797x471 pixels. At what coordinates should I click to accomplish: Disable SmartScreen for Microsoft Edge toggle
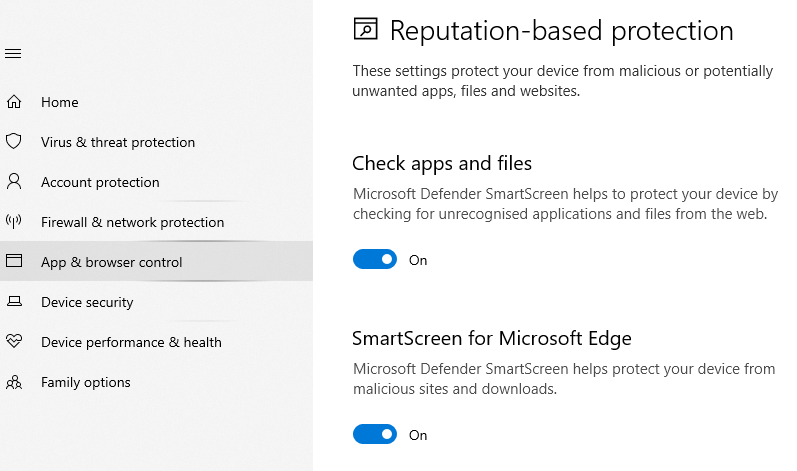[x=375, y=435]
